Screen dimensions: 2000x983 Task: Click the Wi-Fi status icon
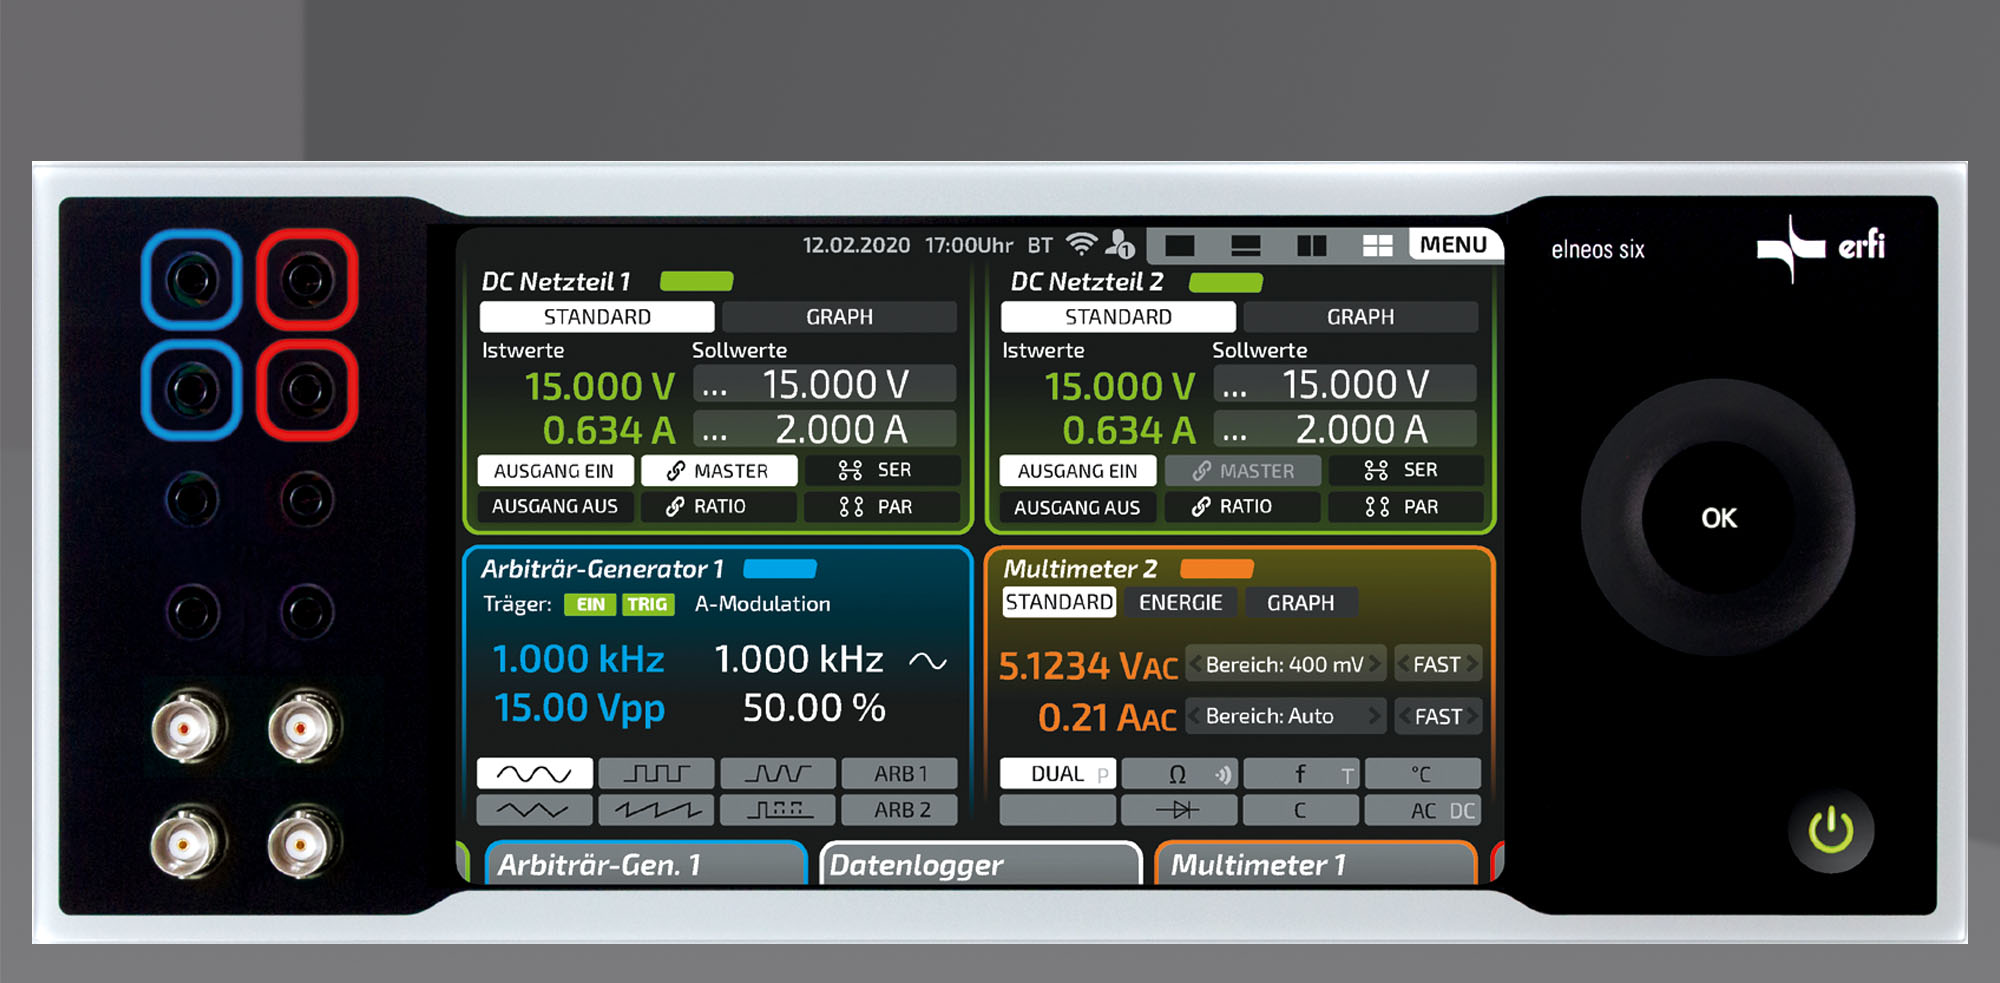1081,244
